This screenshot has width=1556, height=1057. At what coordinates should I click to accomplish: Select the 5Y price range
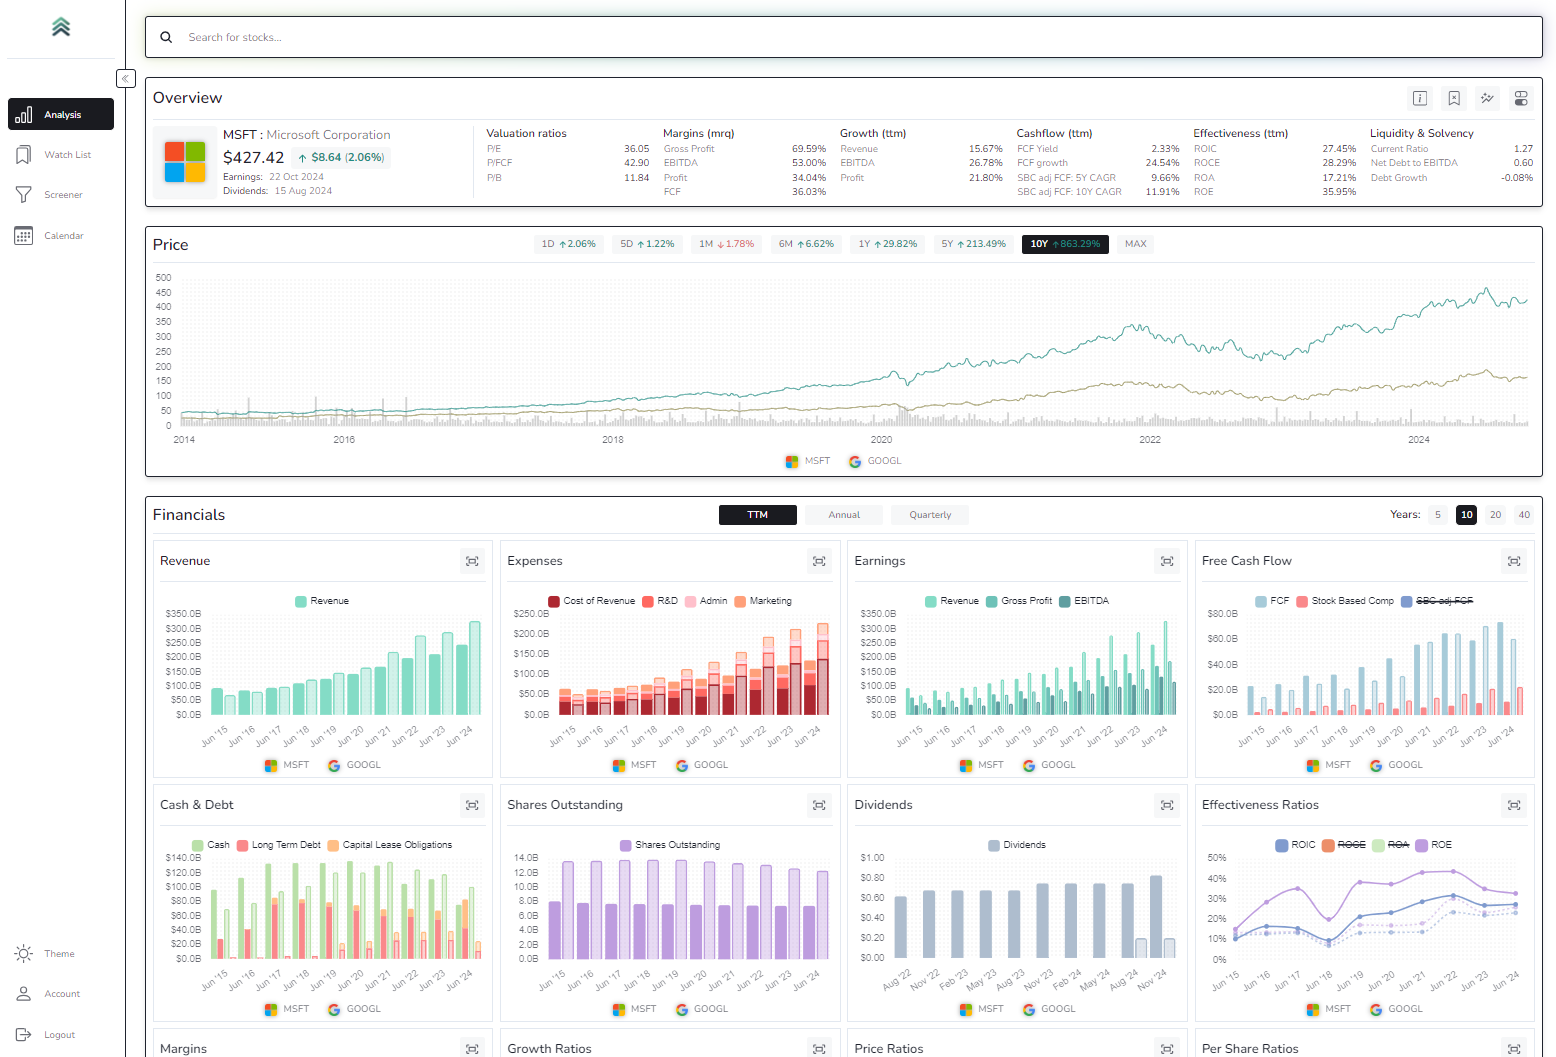coord(973,244)
